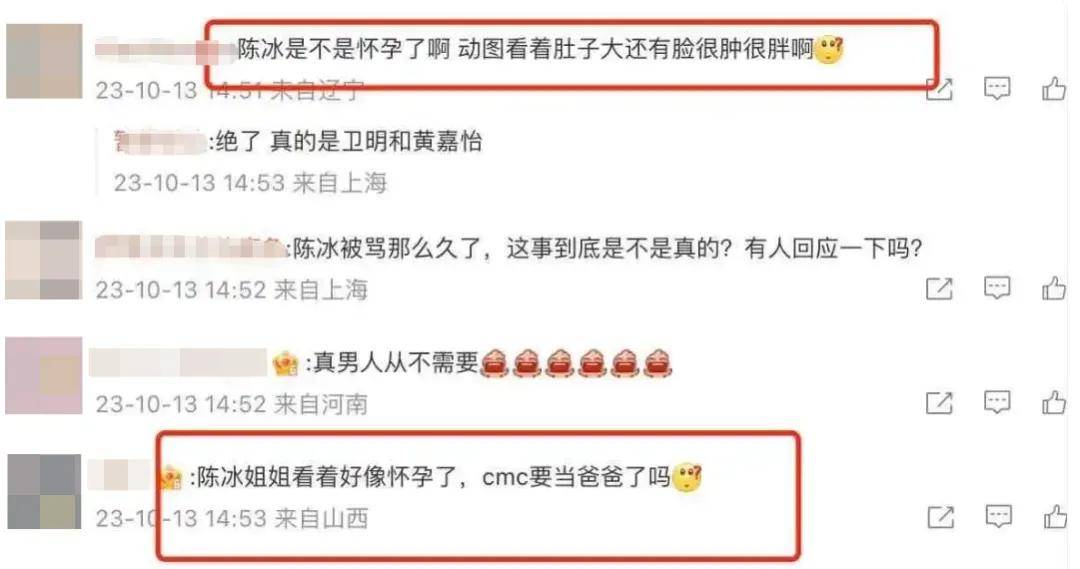Reply to the 辽宁 comment at 14:51
This screenshot has height=569, width=1080.
pyautogui.click(x=997, y=89)
